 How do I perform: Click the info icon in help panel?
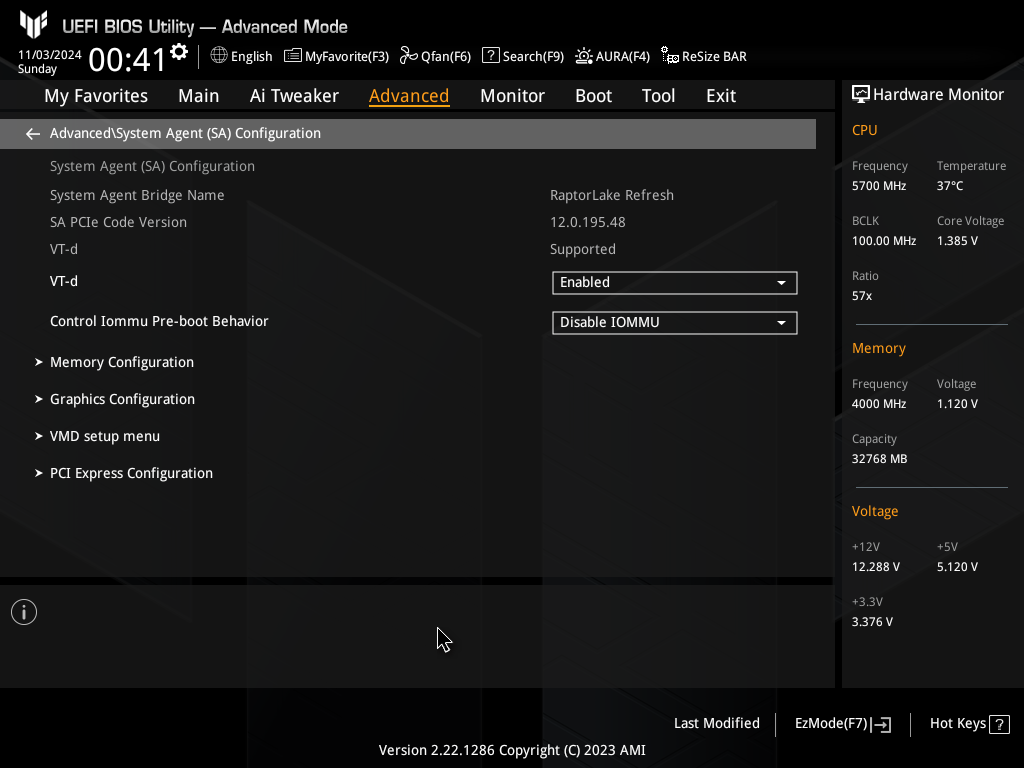click(x=24, y=612)
